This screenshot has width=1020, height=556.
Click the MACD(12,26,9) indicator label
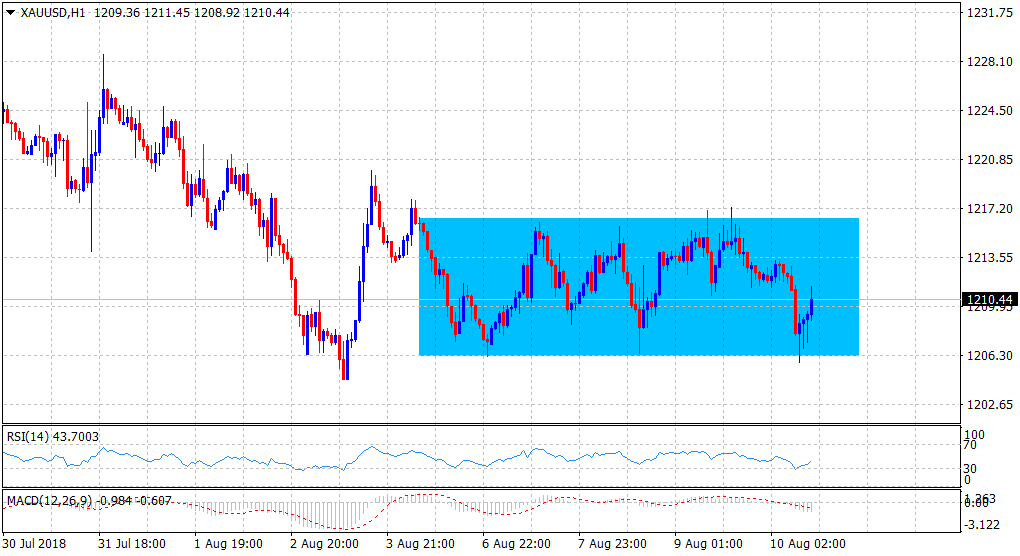pos(48,499)
